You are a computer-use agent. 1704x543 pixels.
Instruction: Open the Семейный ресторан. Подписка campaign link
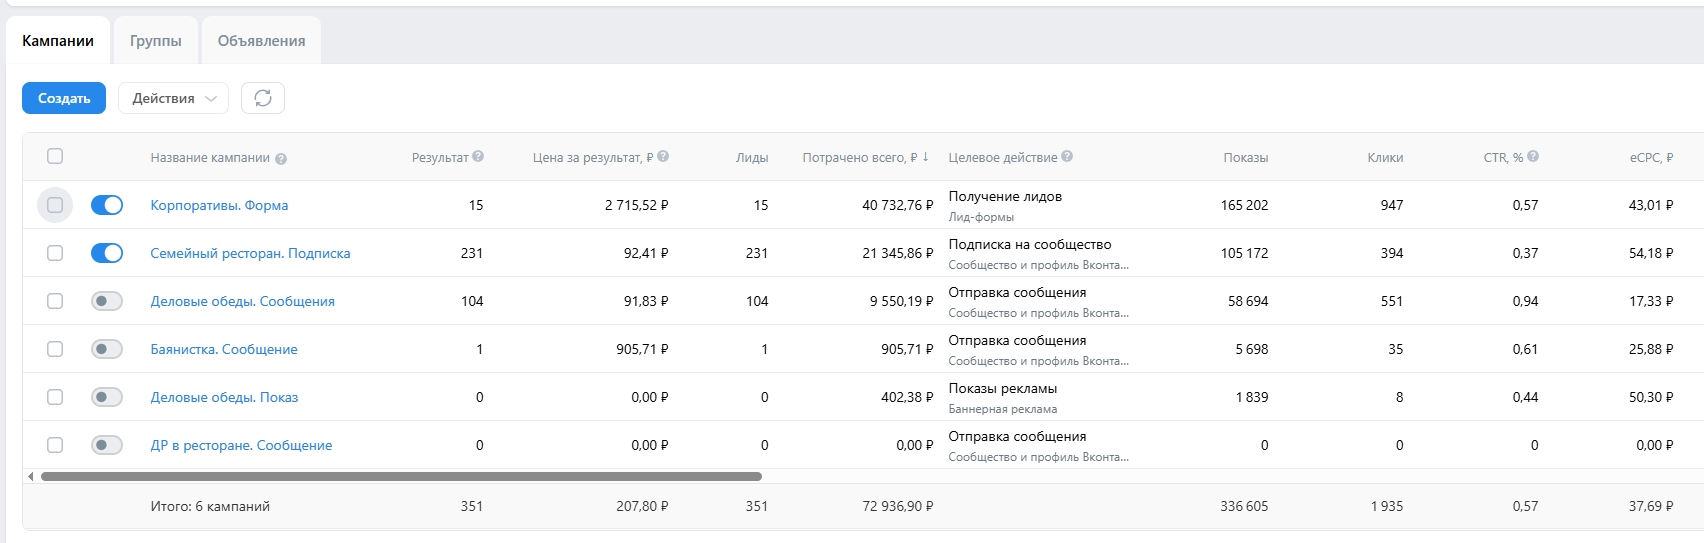(250, 253)
